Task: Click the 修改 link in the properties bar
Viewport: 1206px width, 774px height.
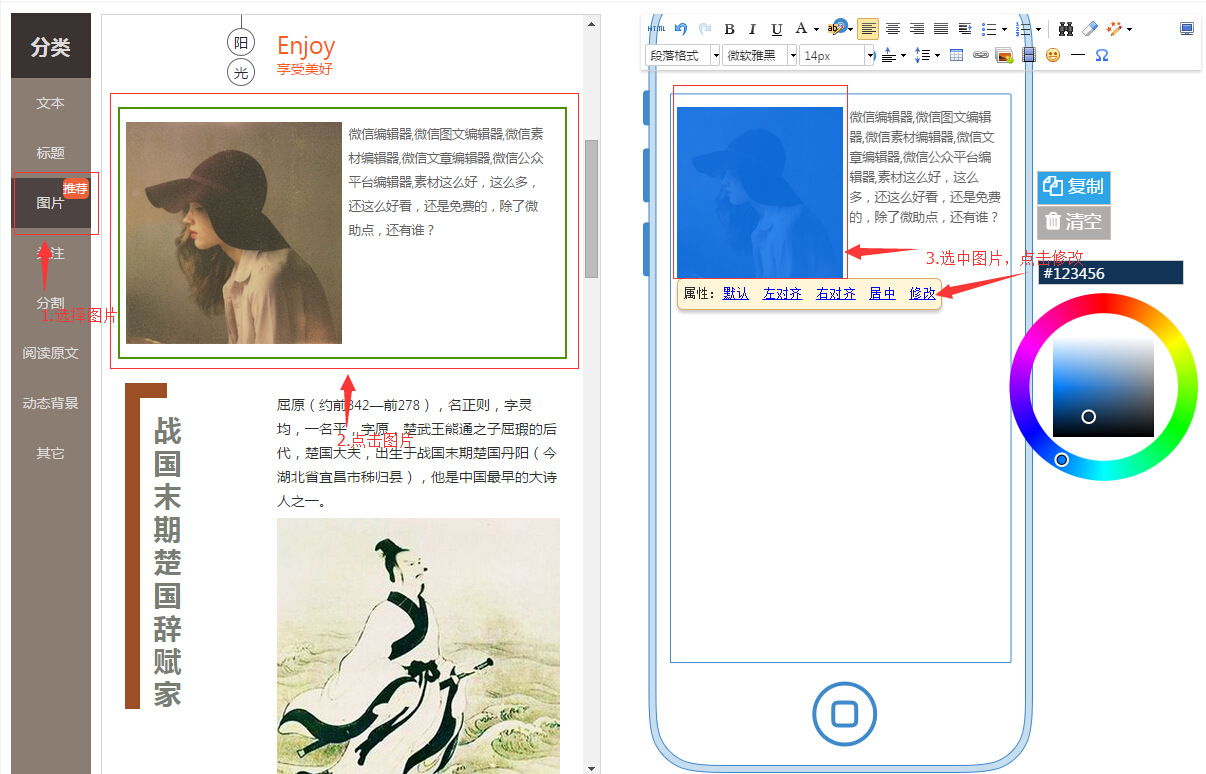Action: (920, 293)
